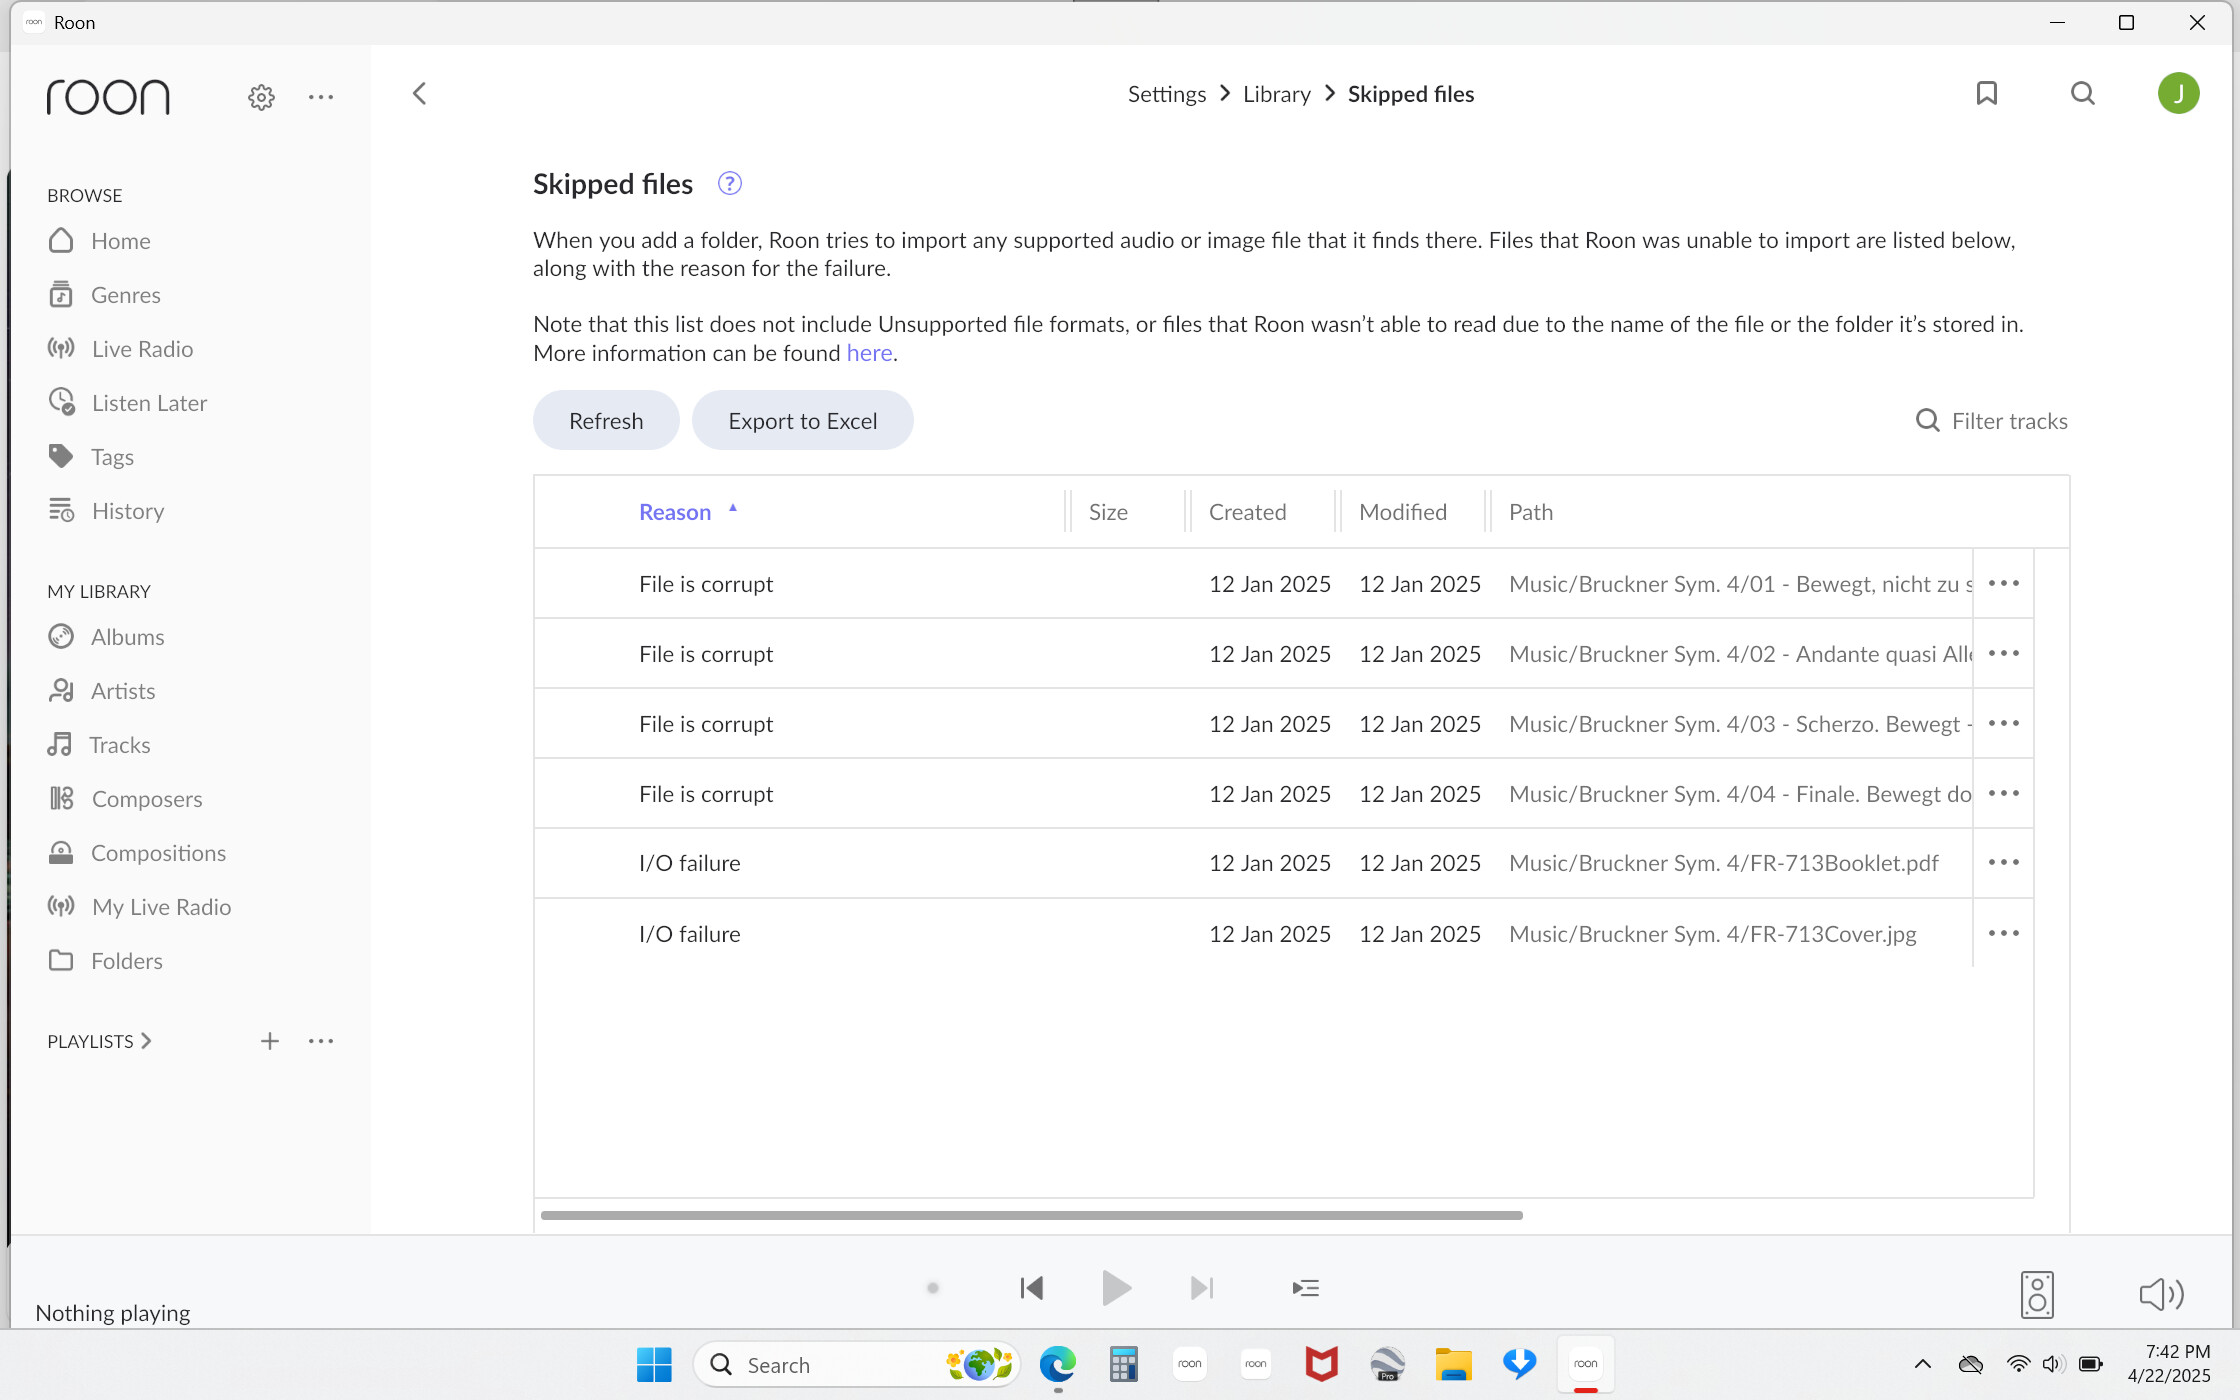Open Listen Later in sidebar
The height and width of the screenshot is (1400, 2240).
pos(128,403)
